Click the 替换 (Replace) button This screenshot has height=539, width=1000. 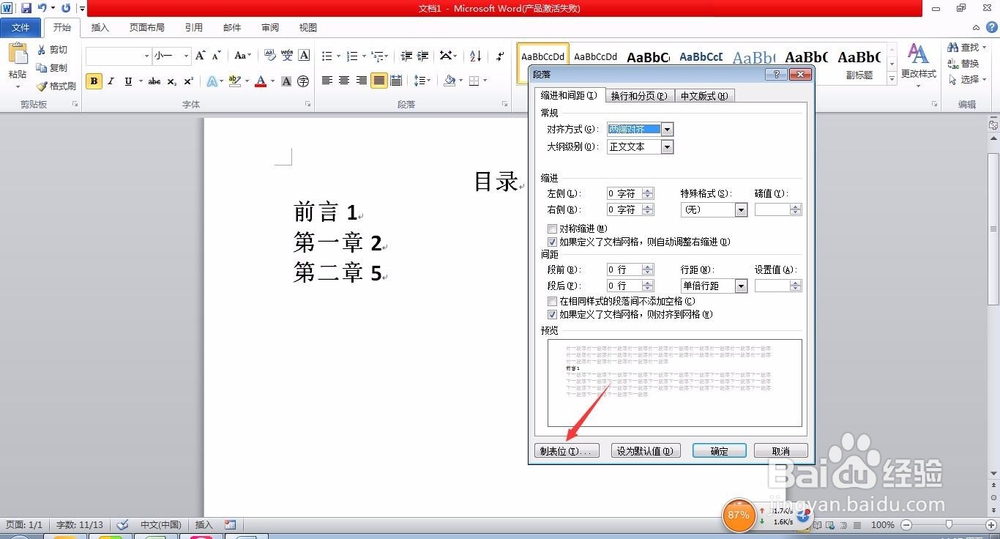click(x=963, y=63)
